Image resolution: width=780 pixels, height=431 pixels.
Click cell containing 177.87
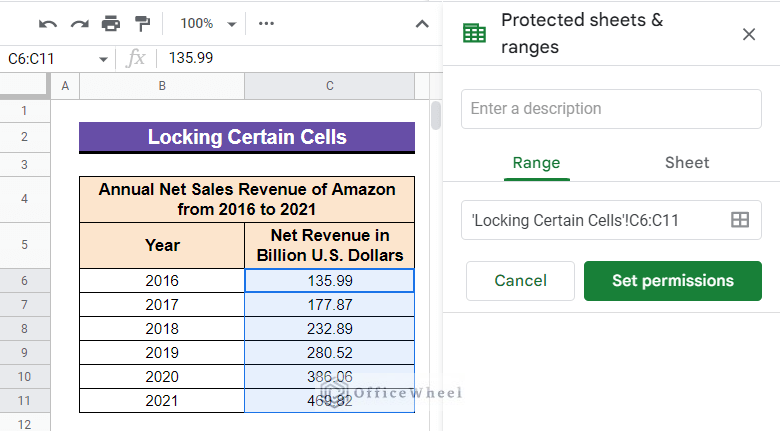click(x=329, y=305)
